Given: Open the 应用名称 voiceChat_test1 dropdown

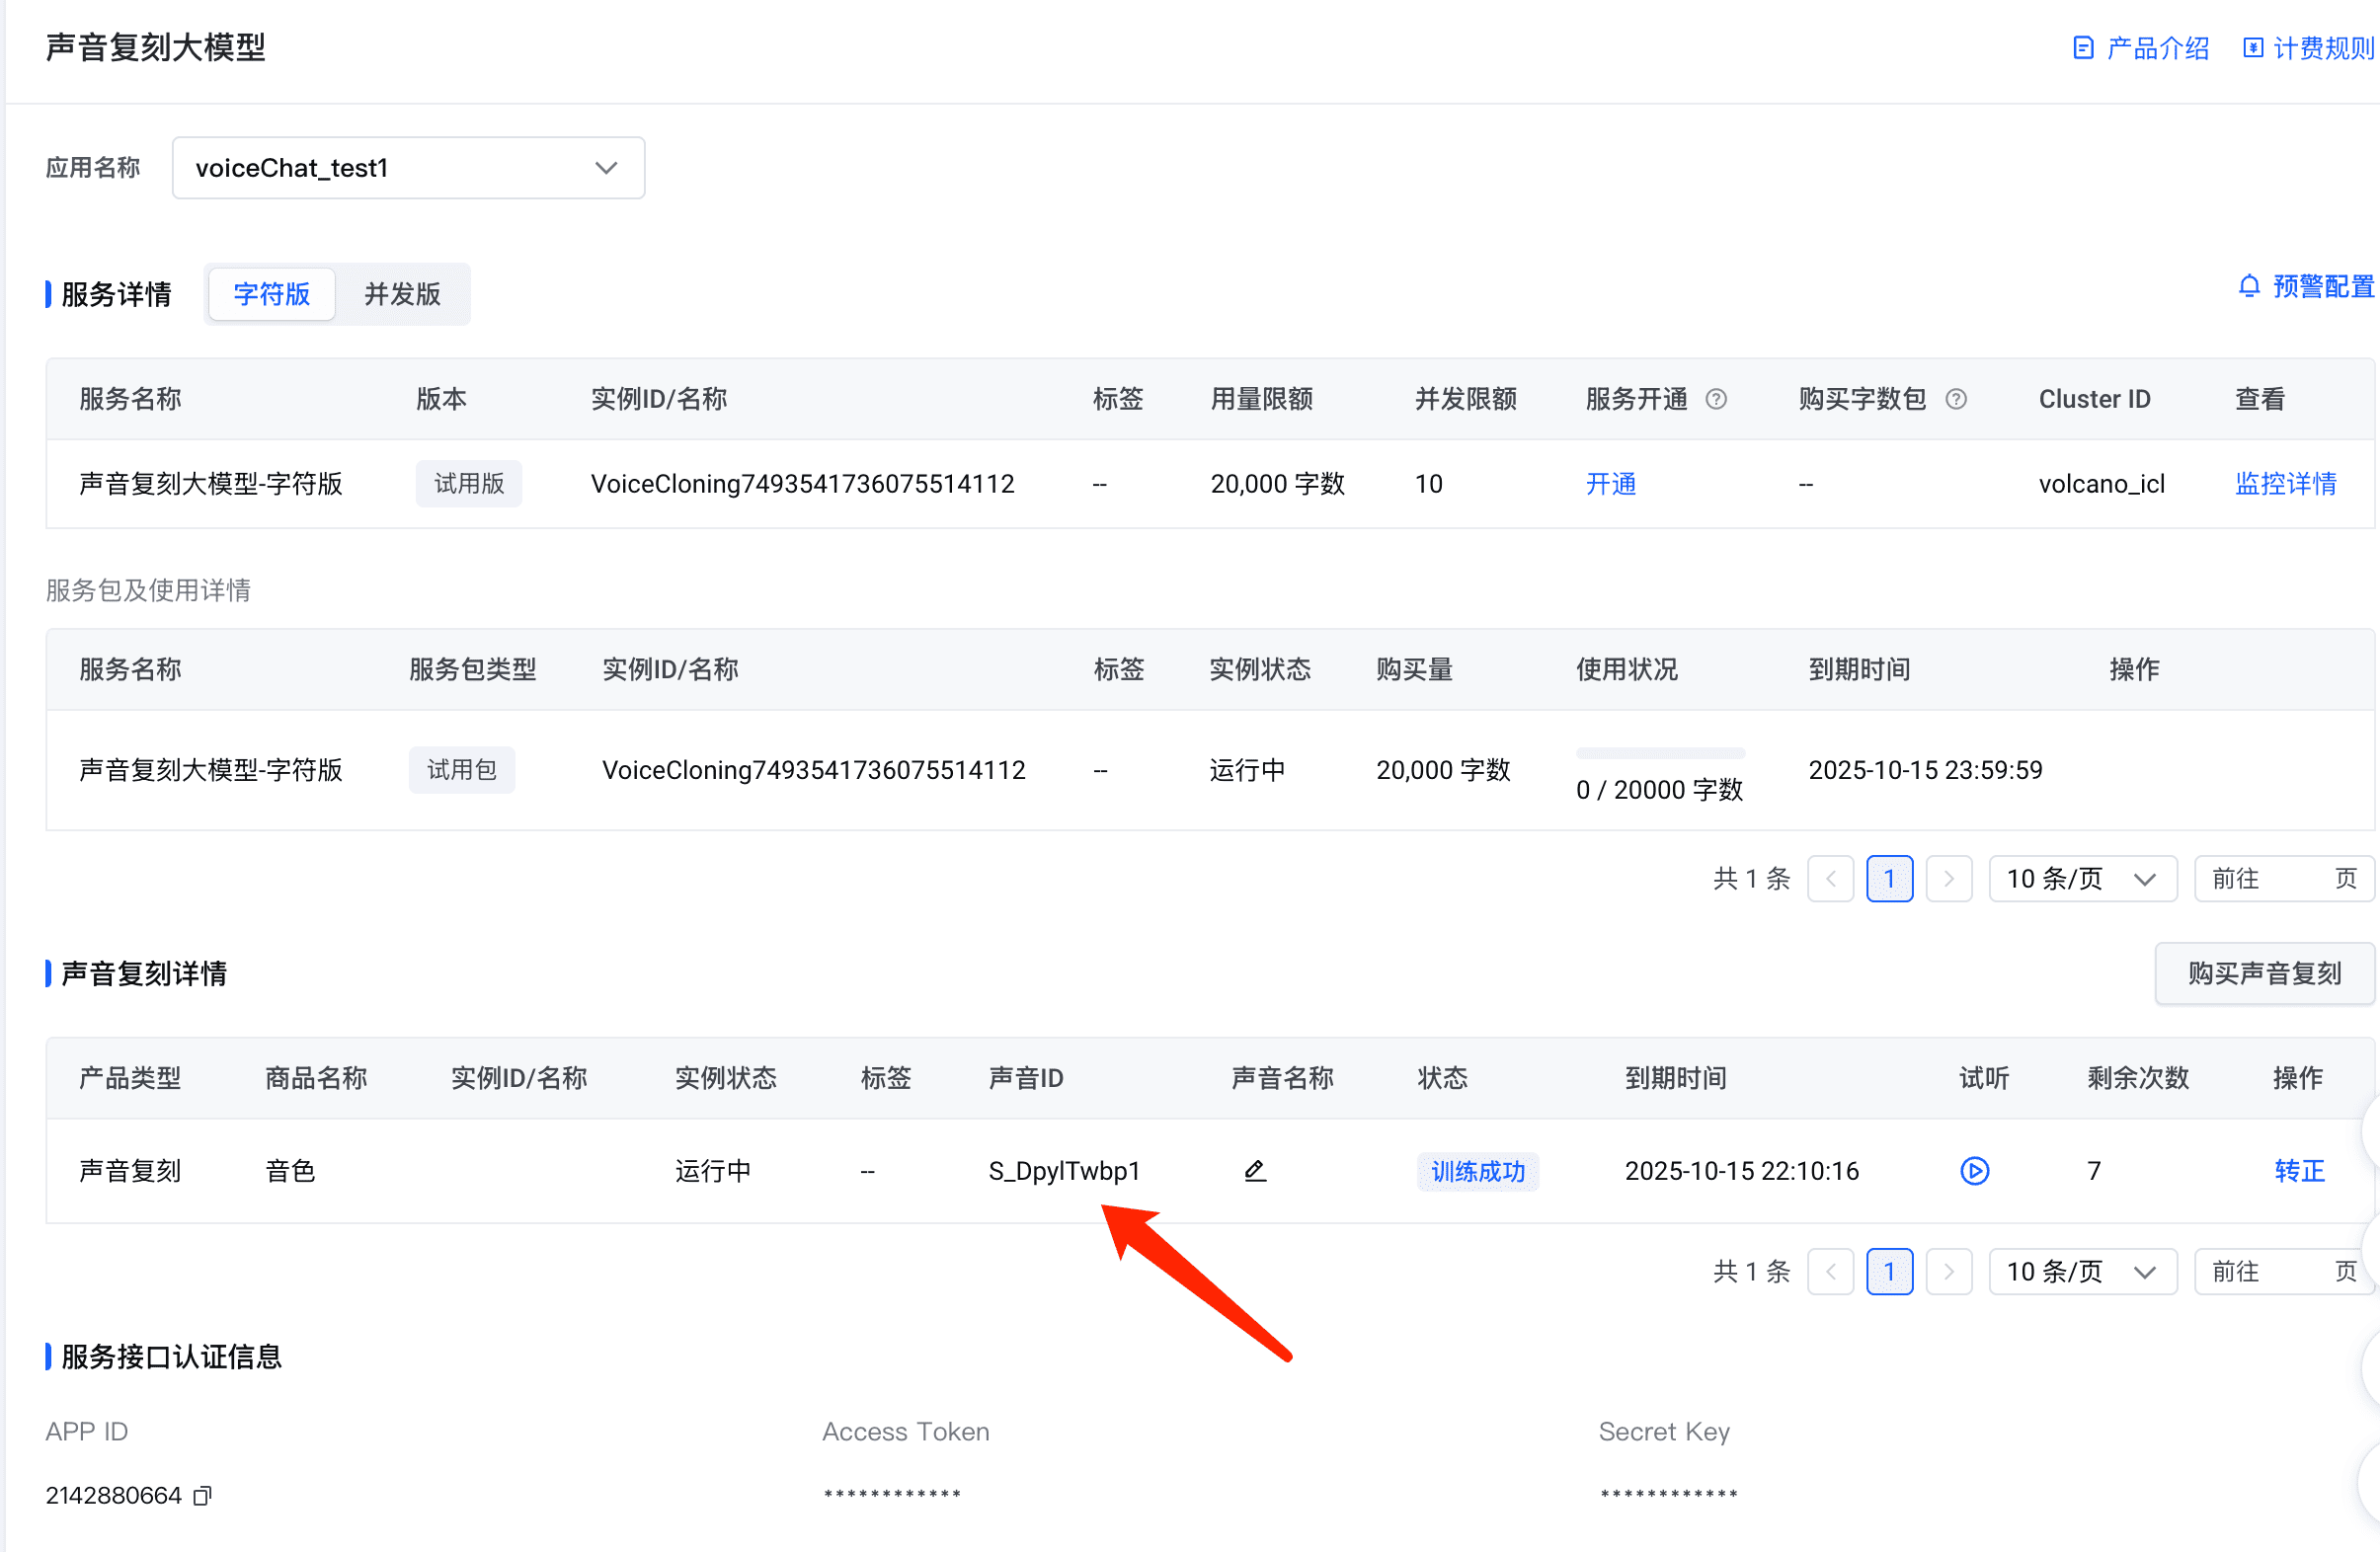Looking at the screenshot, I should (x=408, y=168).
